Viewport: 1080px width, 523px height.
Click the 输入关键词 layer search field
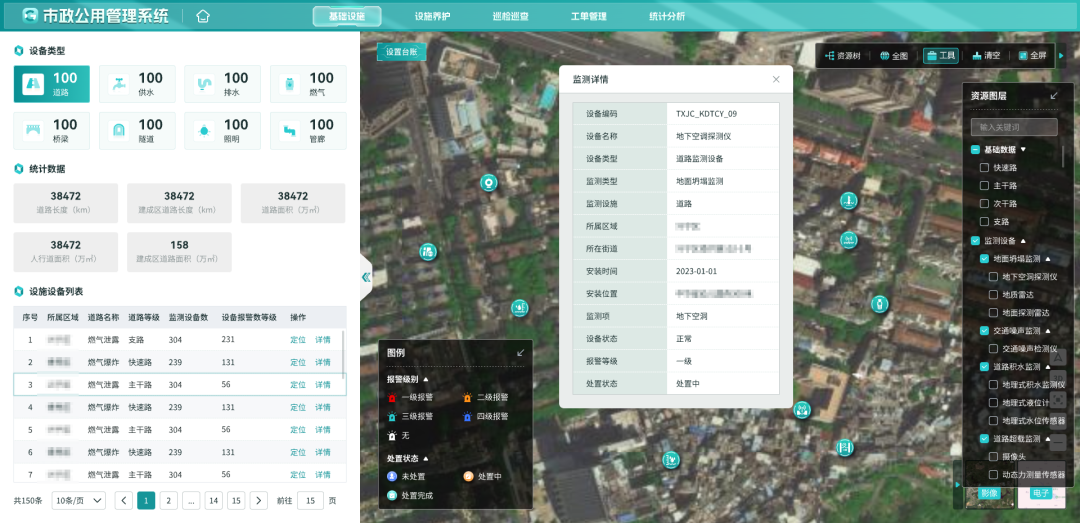click(x=1014, y=127)
